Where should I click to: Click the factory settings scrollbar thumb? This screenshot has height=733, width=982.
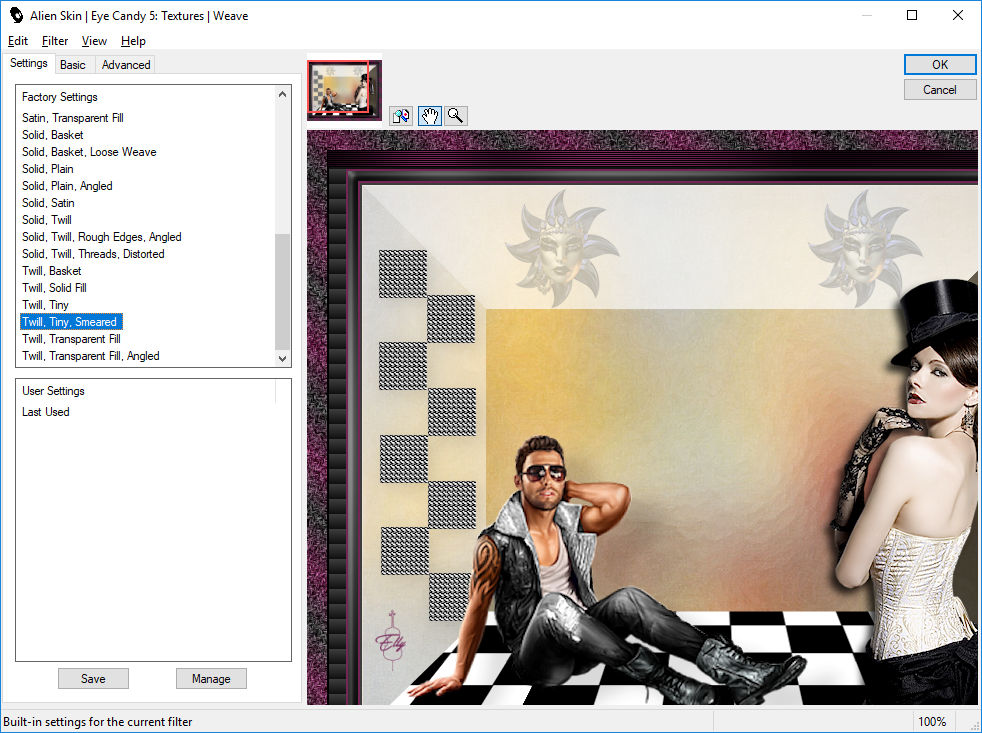tap(282, 291)
